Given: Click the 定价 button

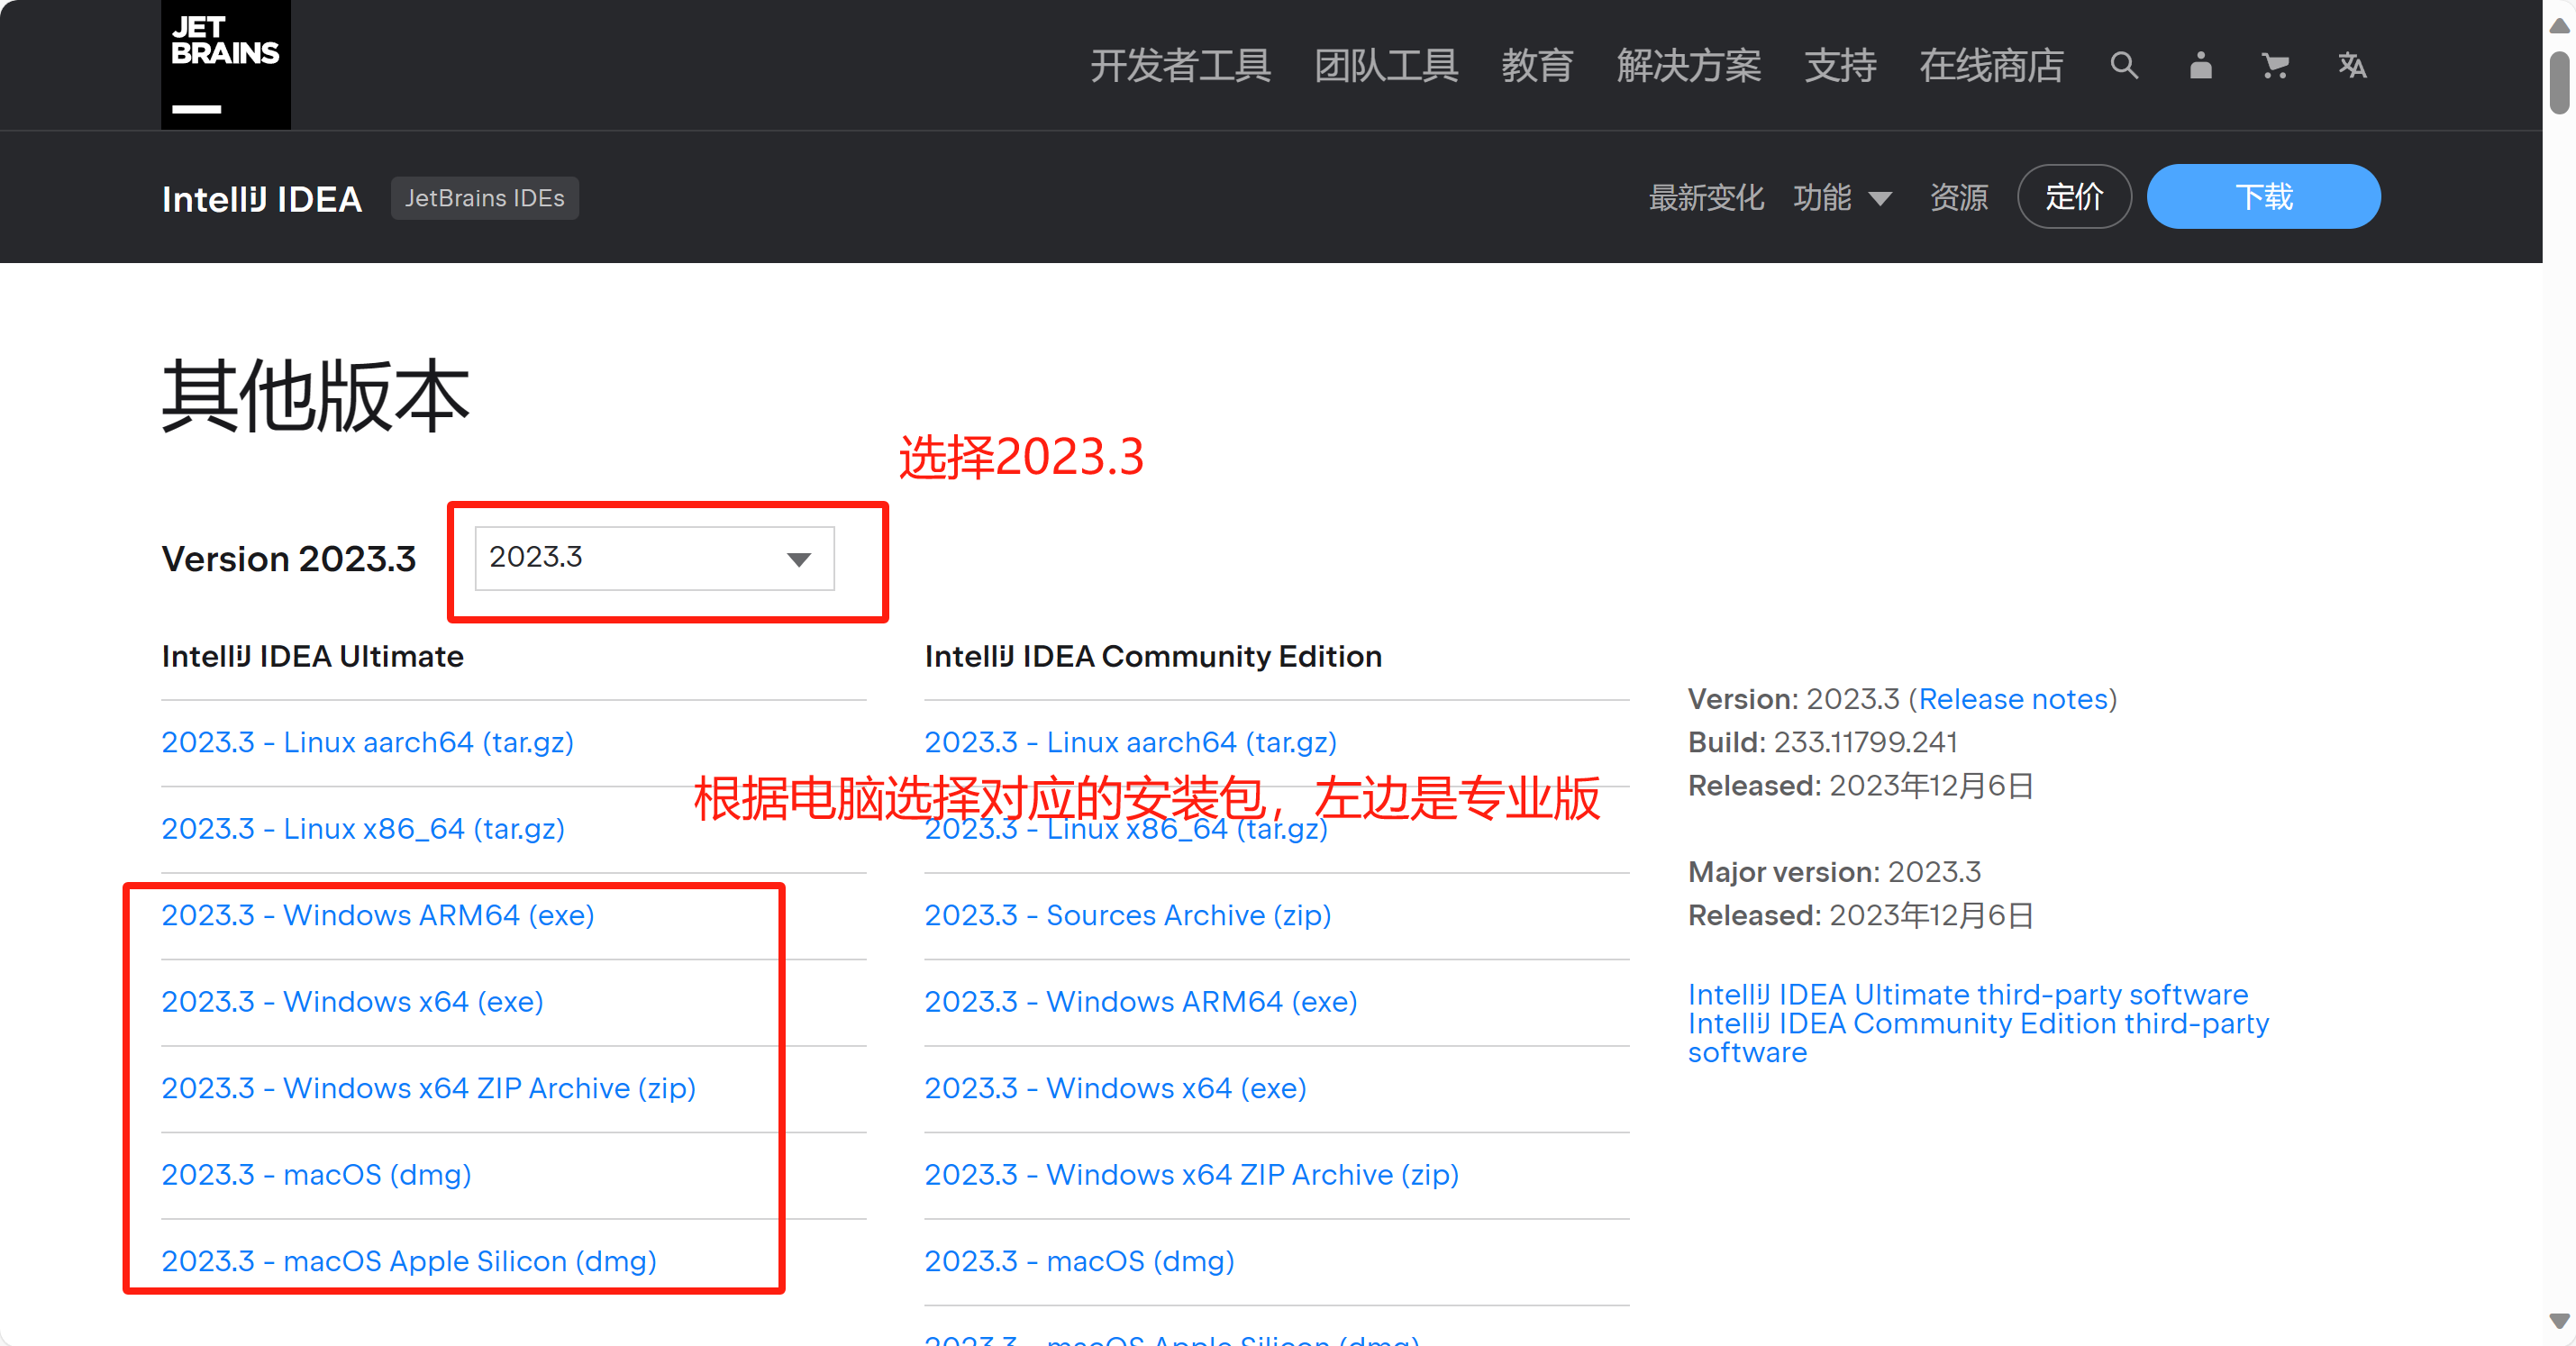Looking at the screenshot, I should pos(2074,197).
